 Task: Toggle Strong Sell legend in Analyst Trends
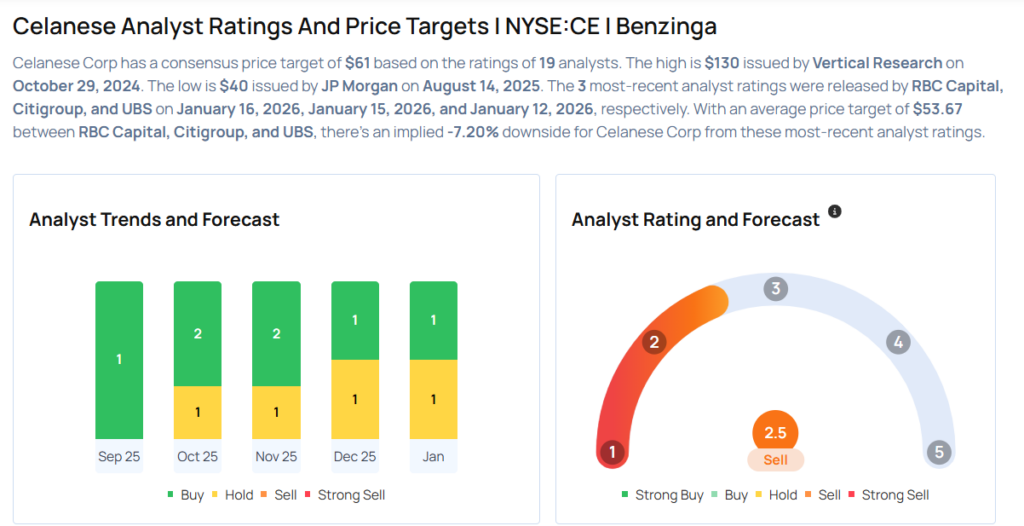click(x=345, y=495)
